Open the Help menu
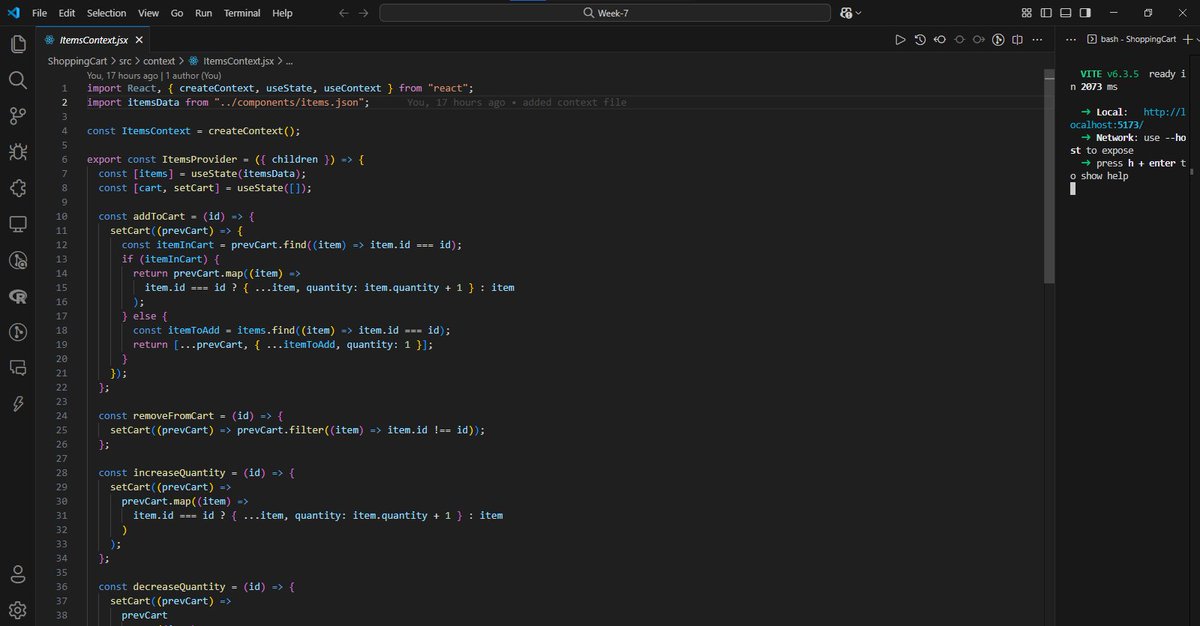The width and height of the screenshot is (1200, 626). pyautogui.click(x=283, y=13)
